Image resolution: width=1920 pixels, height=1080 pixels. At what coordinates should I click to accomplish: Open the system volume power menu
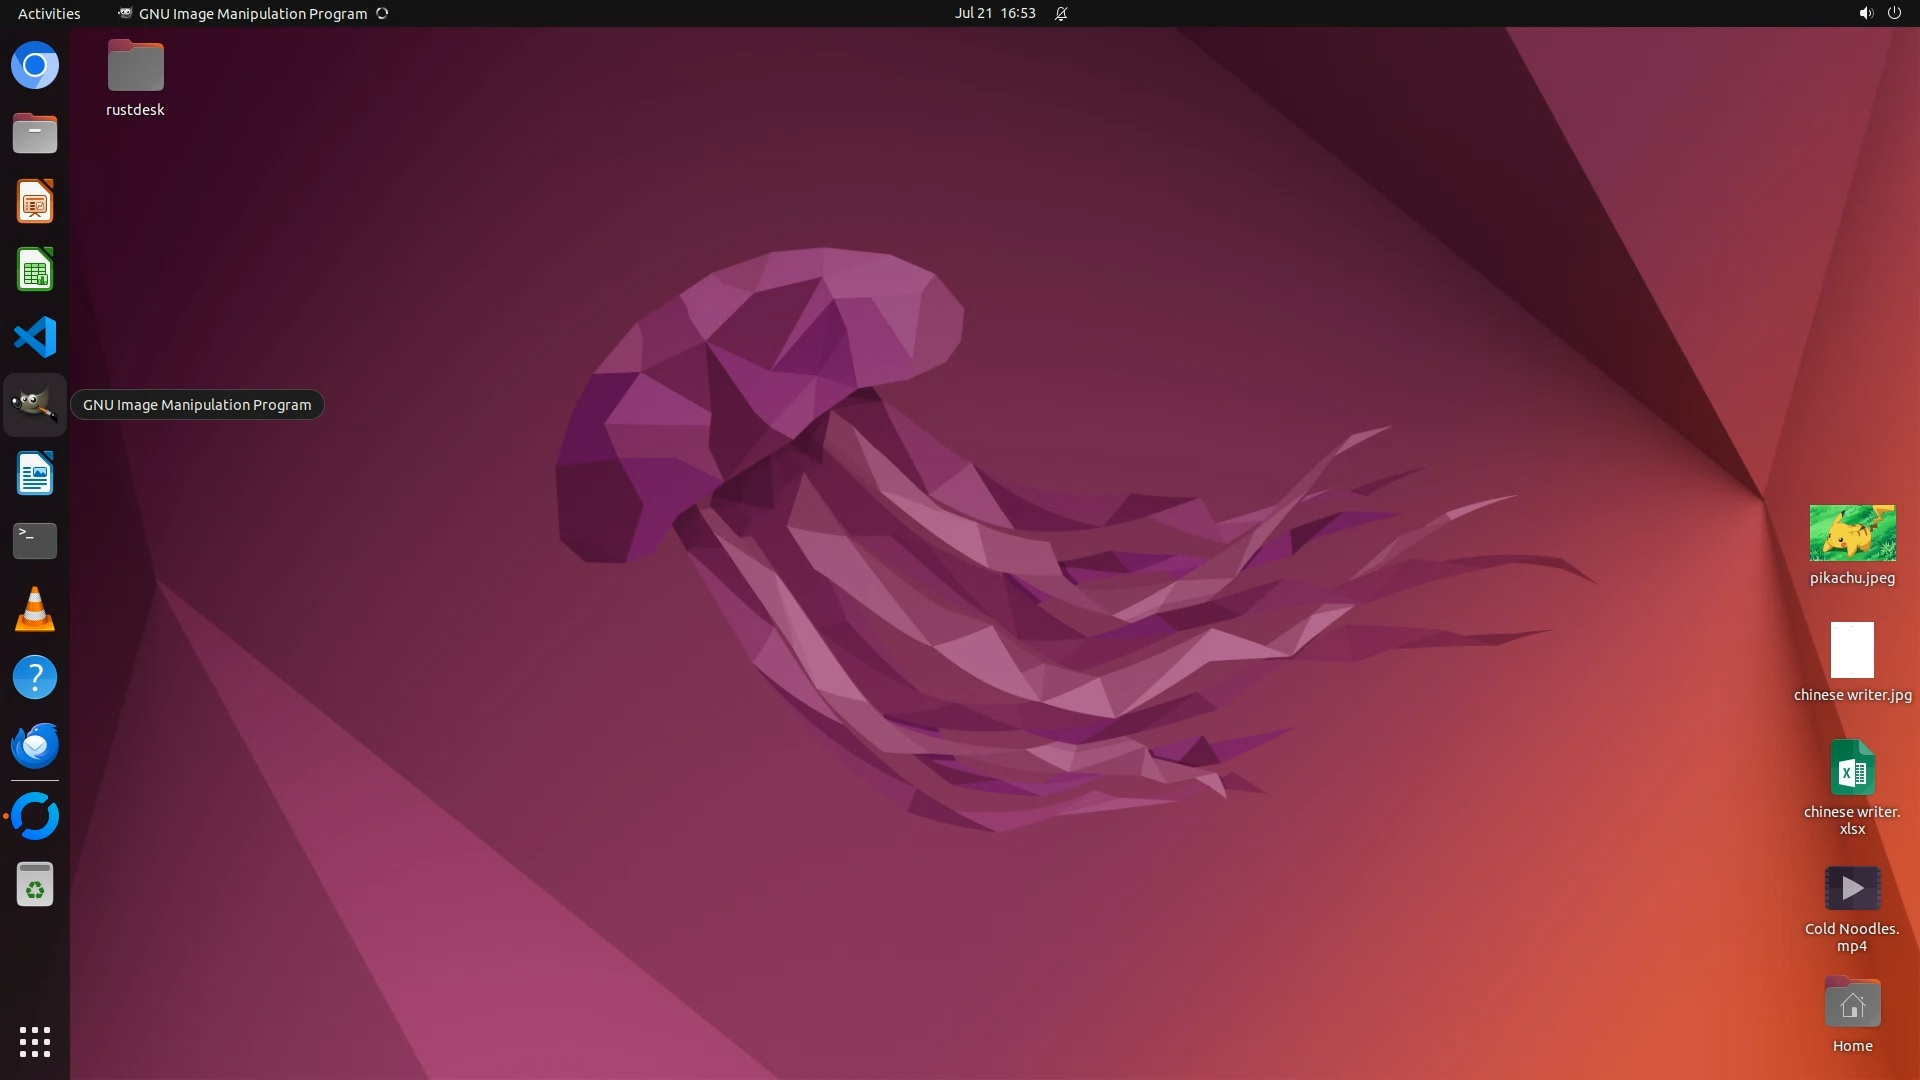(1879, 13)
